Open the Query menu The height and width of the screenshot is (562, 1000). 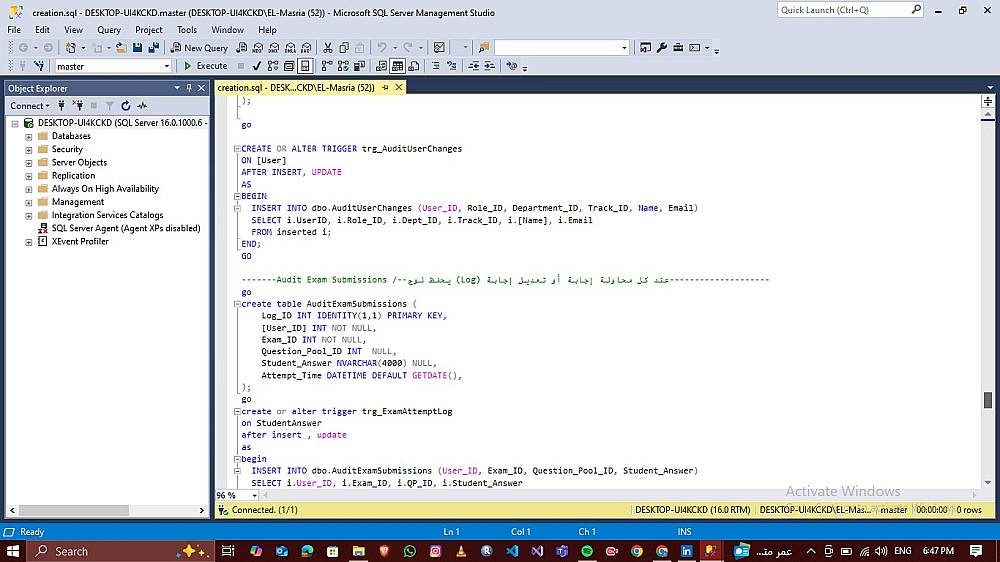tap(108, 30)
